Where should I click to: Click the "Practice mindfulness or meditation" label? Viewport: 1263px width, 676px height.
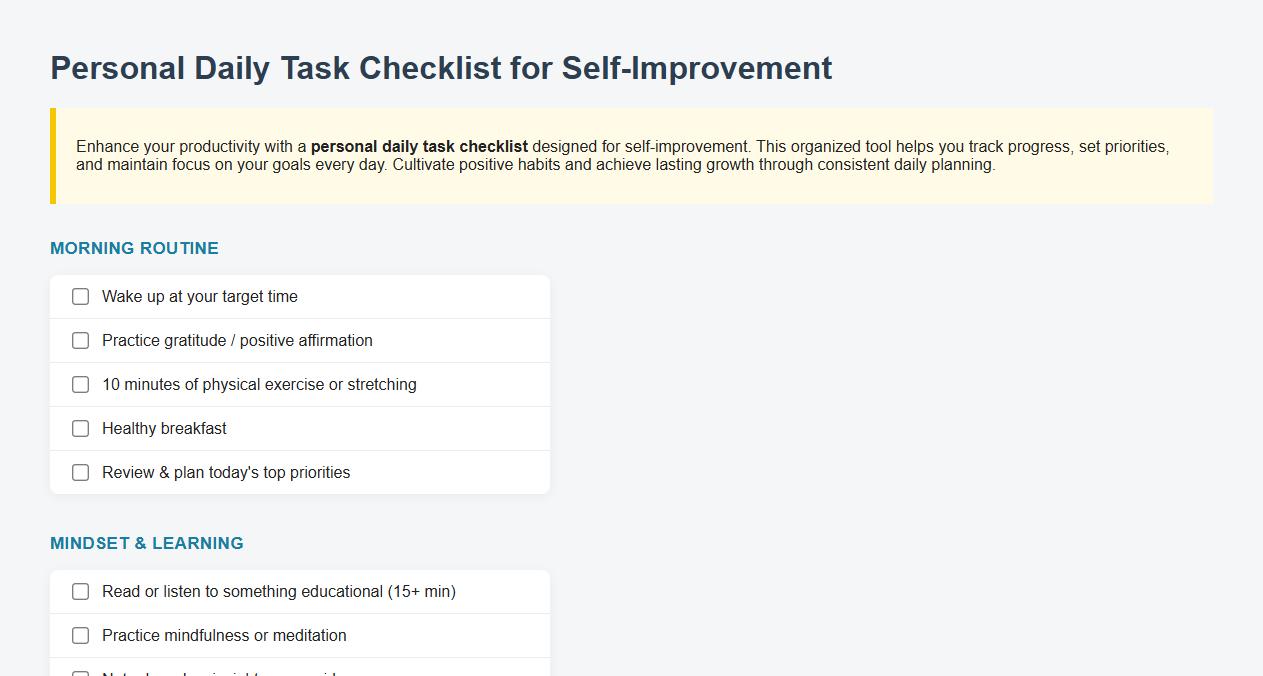[x=224, y=635]
